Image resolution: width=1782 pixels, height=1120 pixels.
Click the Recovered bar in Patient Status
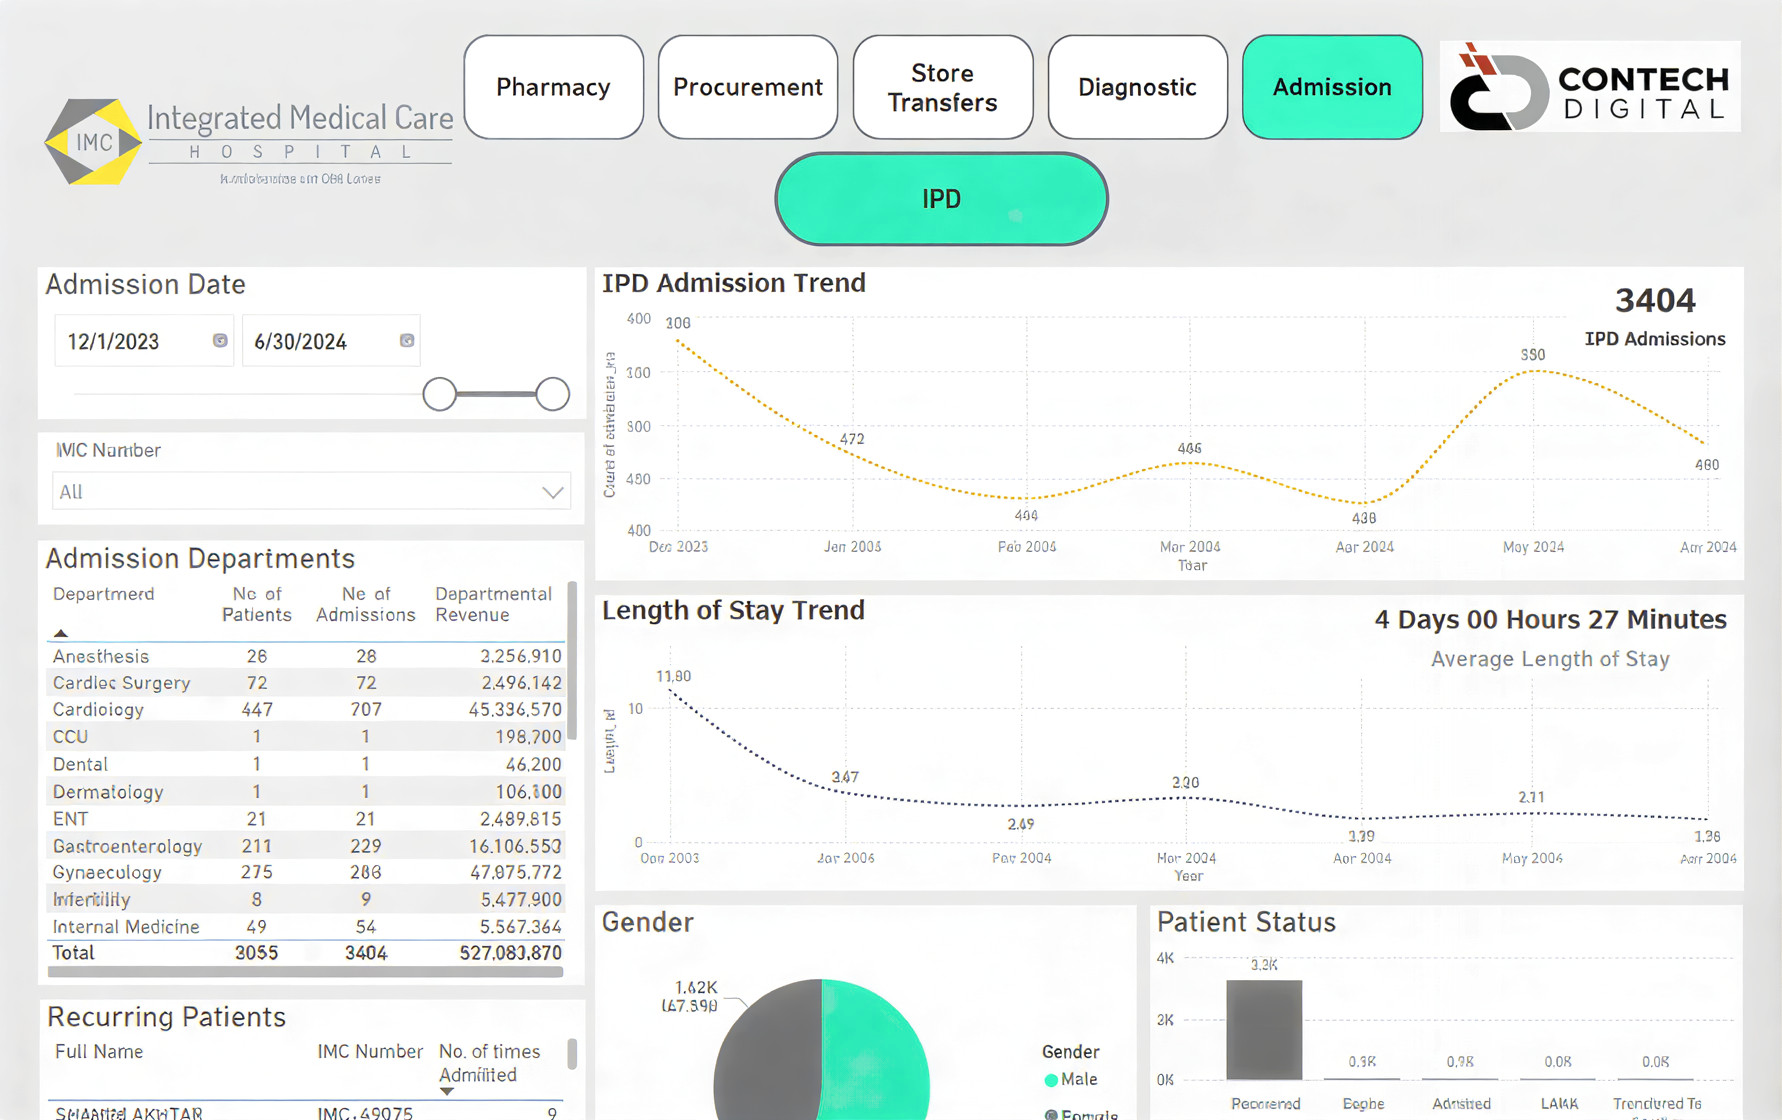(x=1264, y=1029)
